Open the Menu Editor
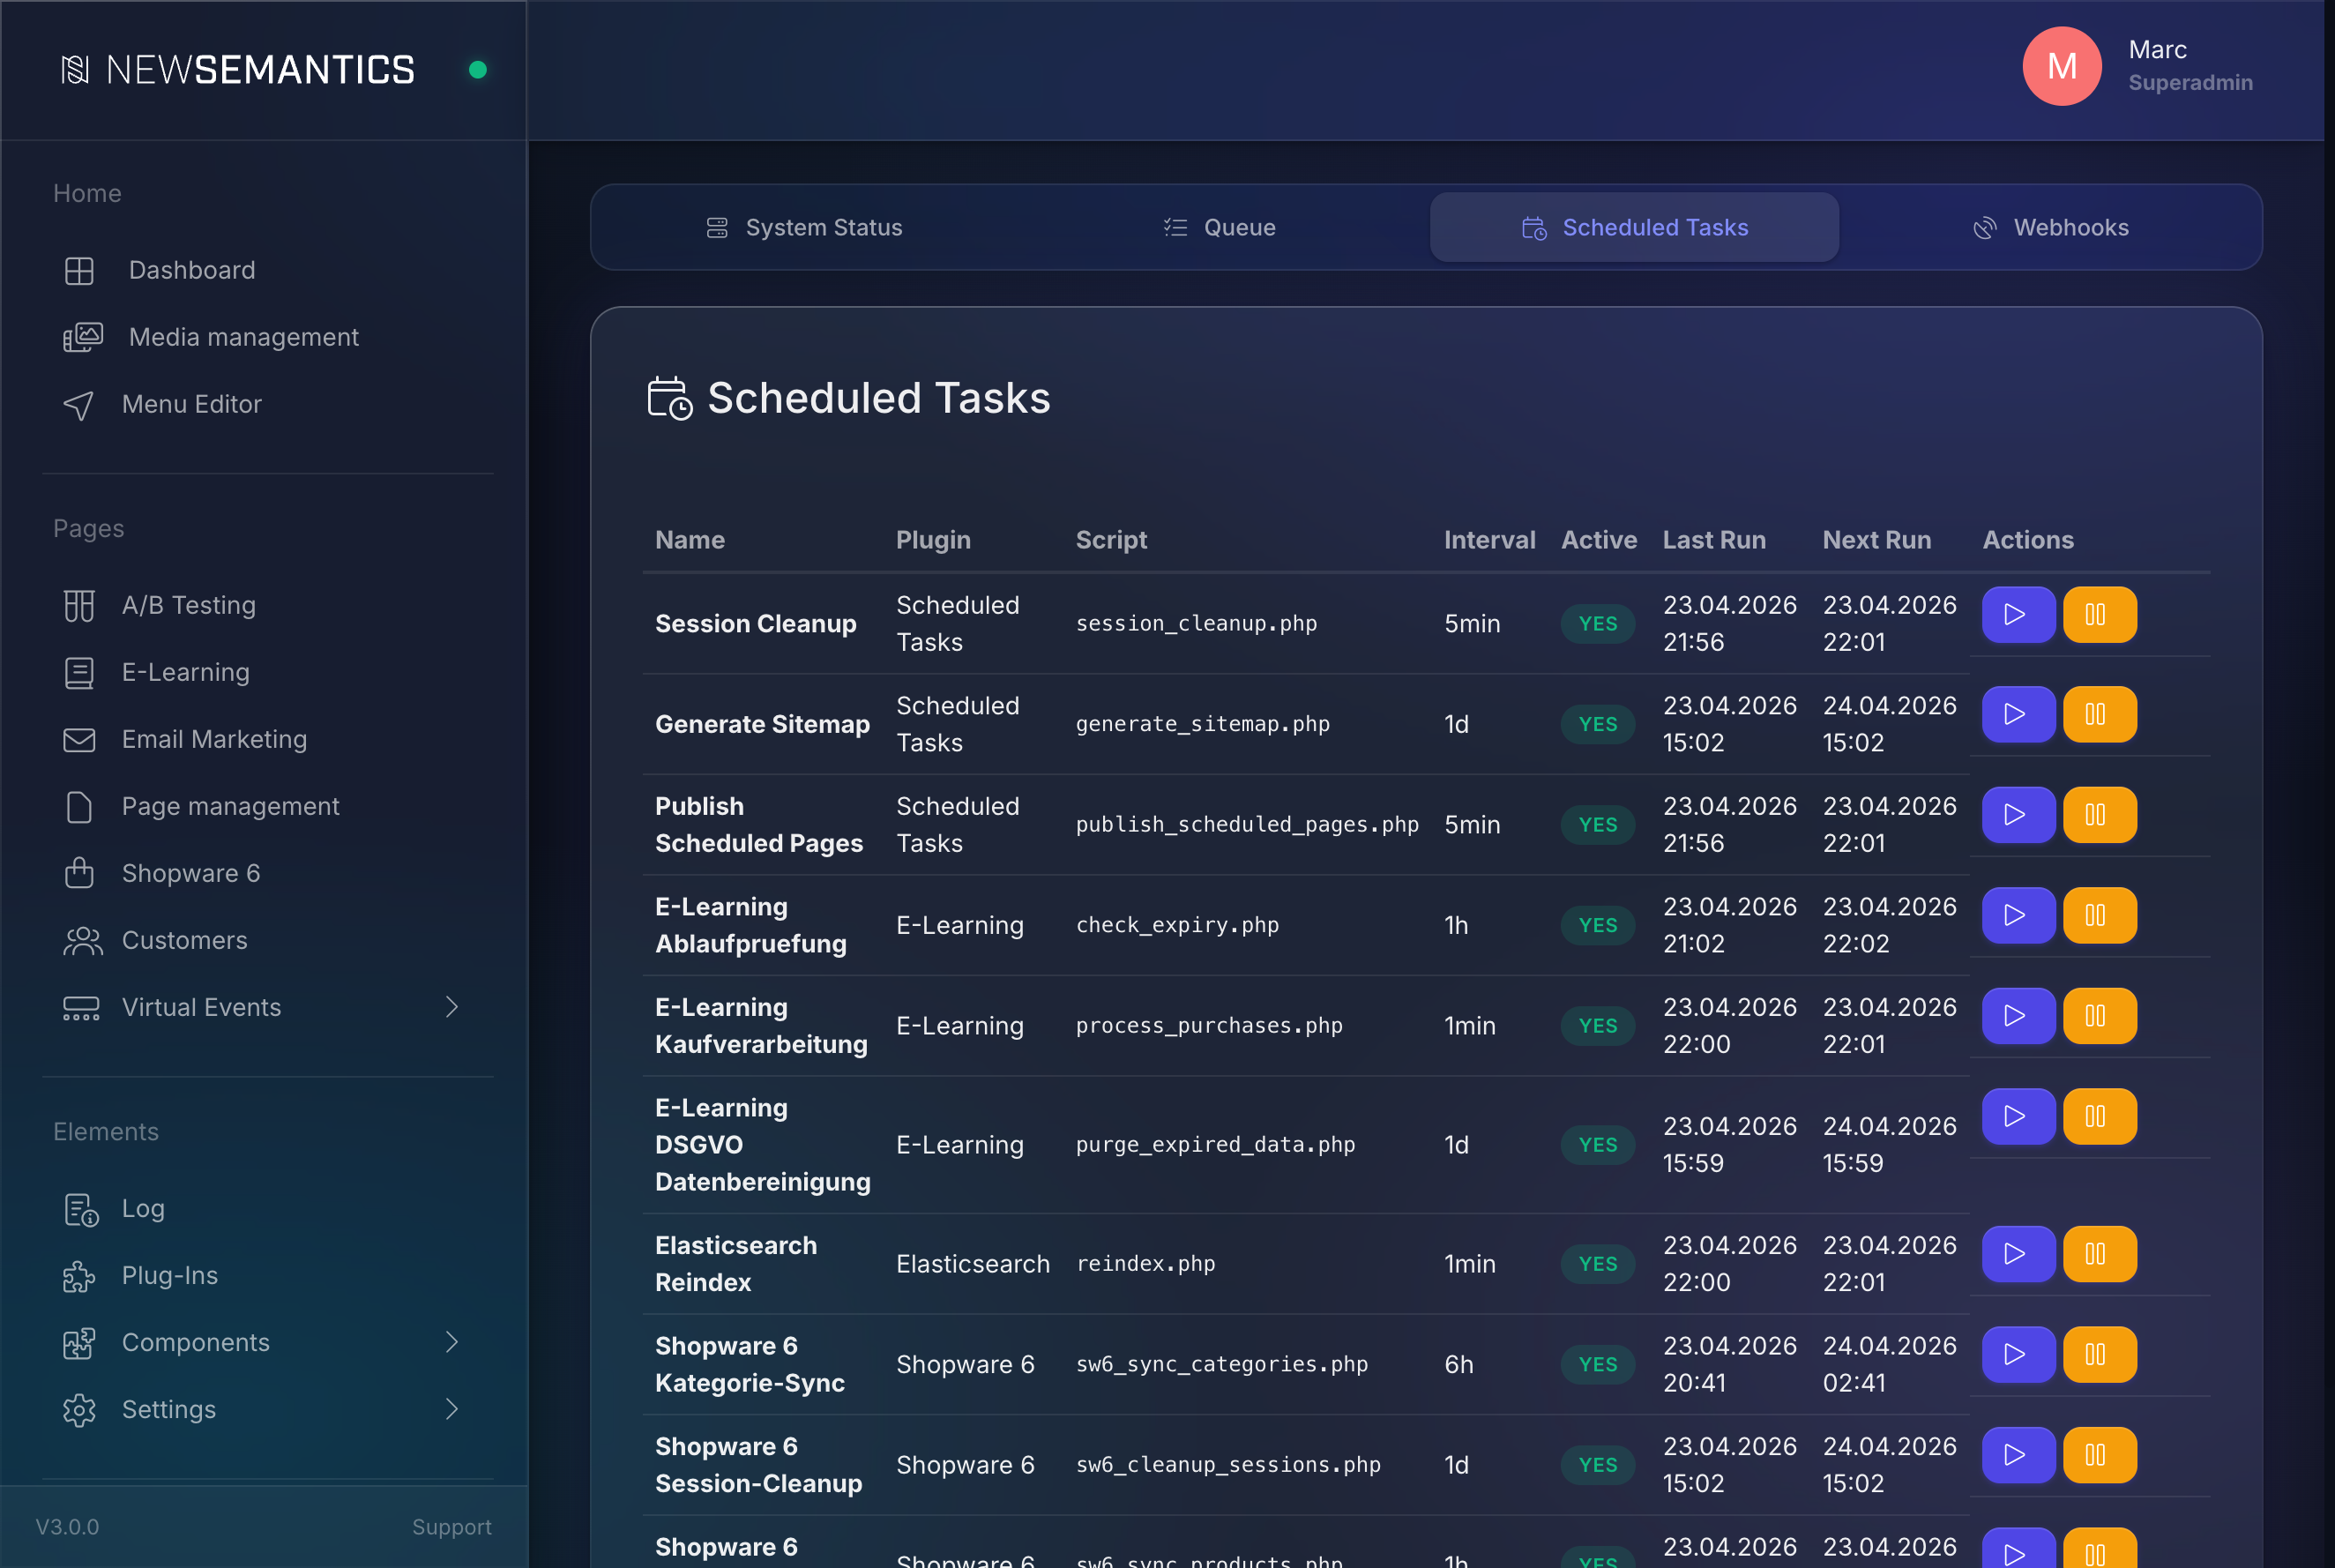2335x1568 pixels. 162,404
